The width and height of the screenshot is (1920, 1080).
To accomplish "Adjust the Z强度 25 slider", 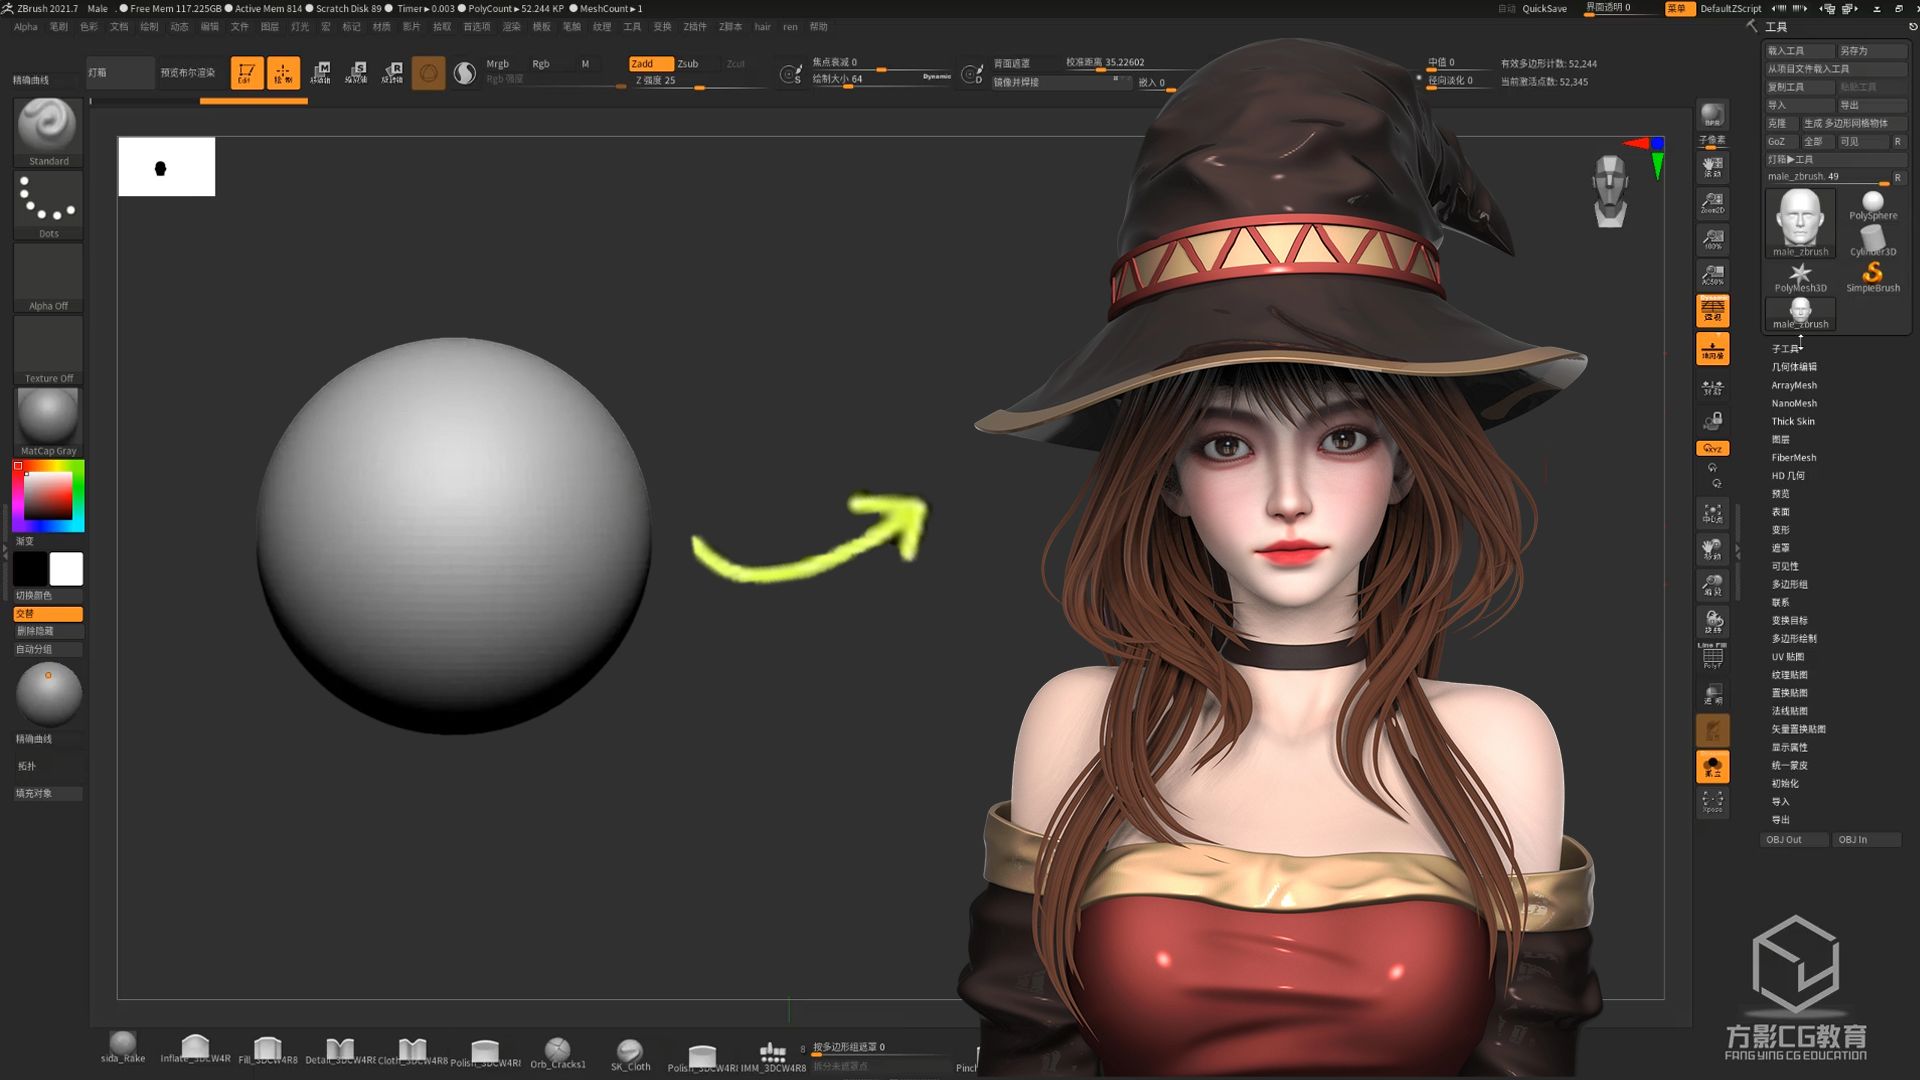I will 697,81.
